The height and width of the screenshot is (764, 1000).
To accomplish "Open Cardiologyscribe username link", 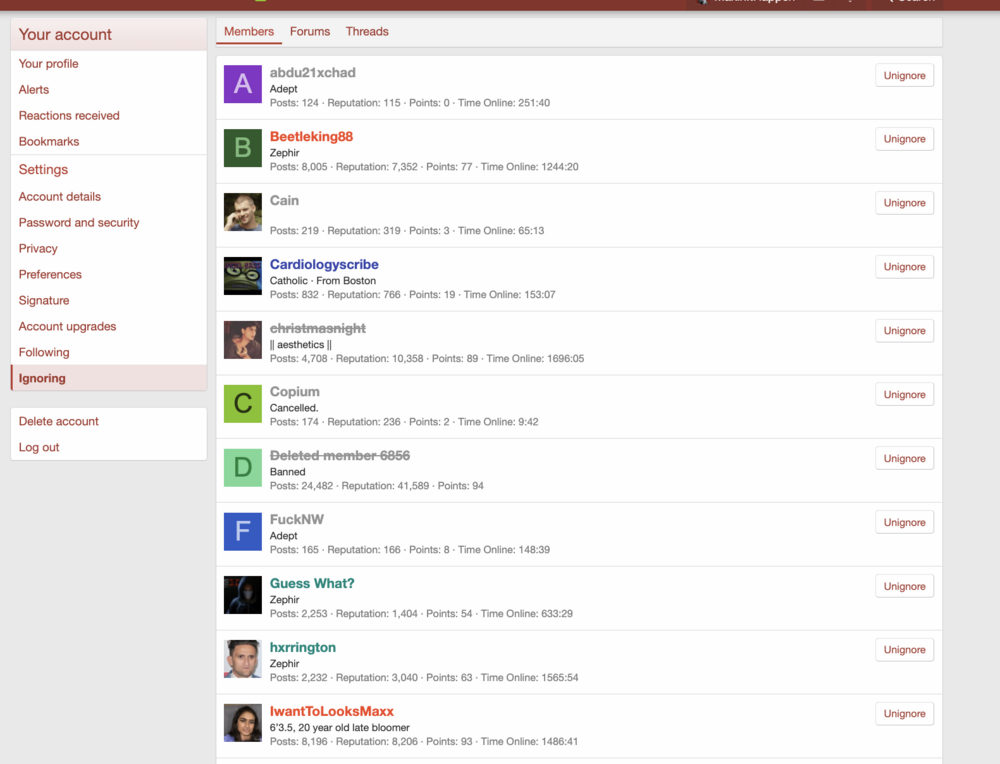I will (x=324, y=264).
